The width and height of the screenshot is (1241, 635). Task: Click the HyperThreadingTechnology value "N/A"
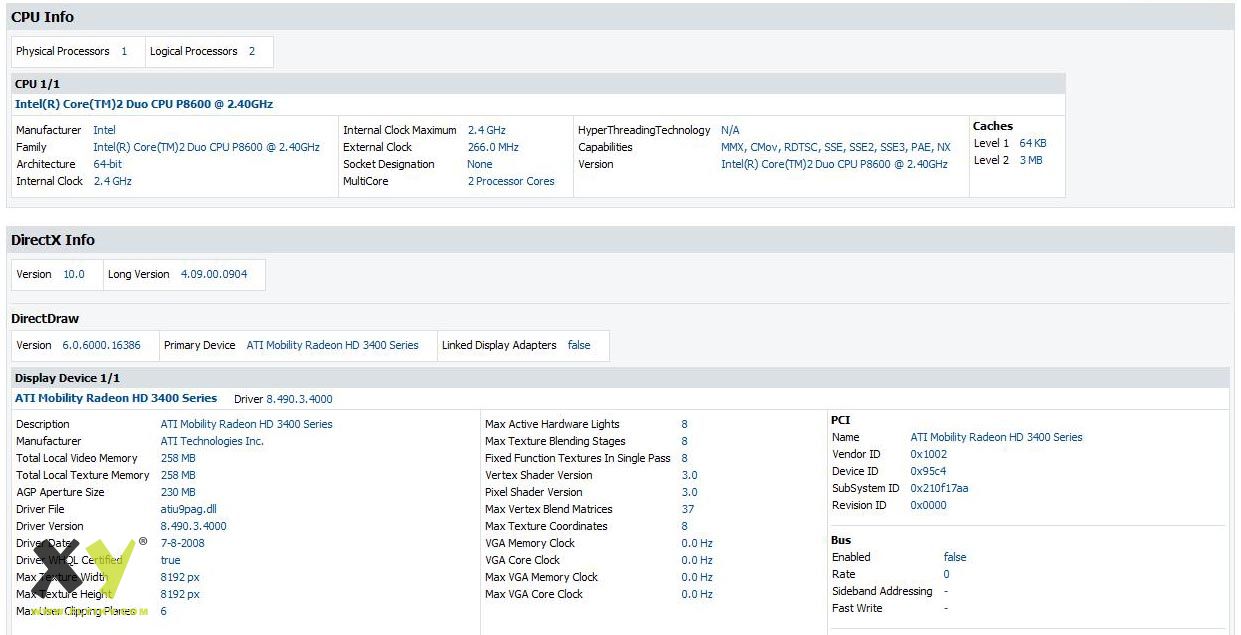730,130
